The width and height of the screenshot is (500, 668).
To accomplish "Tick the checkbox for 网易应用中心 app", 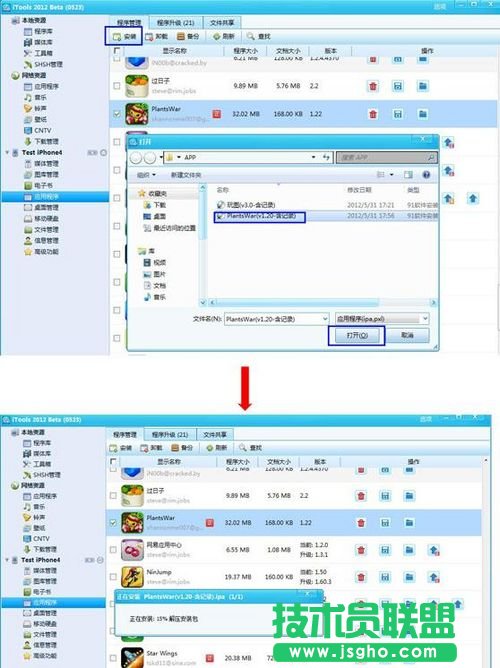I will click(x=113, y=550).
